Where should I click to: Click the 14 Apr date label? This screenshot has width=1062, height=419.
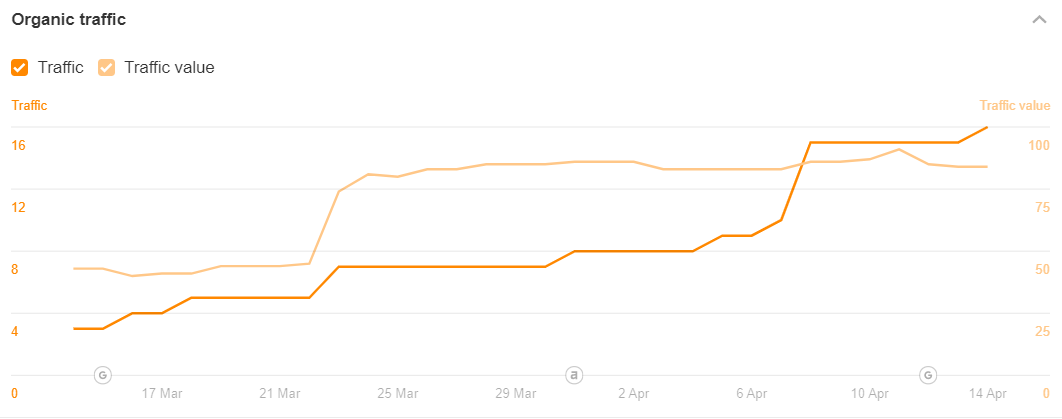point(988,393)
